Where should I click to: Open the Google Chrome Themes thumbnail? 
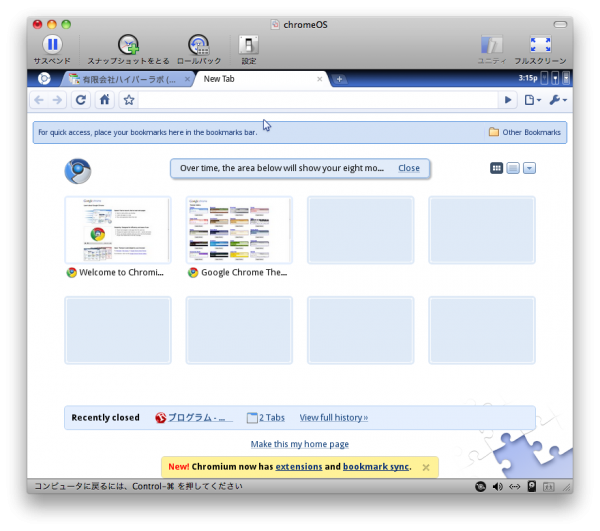coord(239,230)
